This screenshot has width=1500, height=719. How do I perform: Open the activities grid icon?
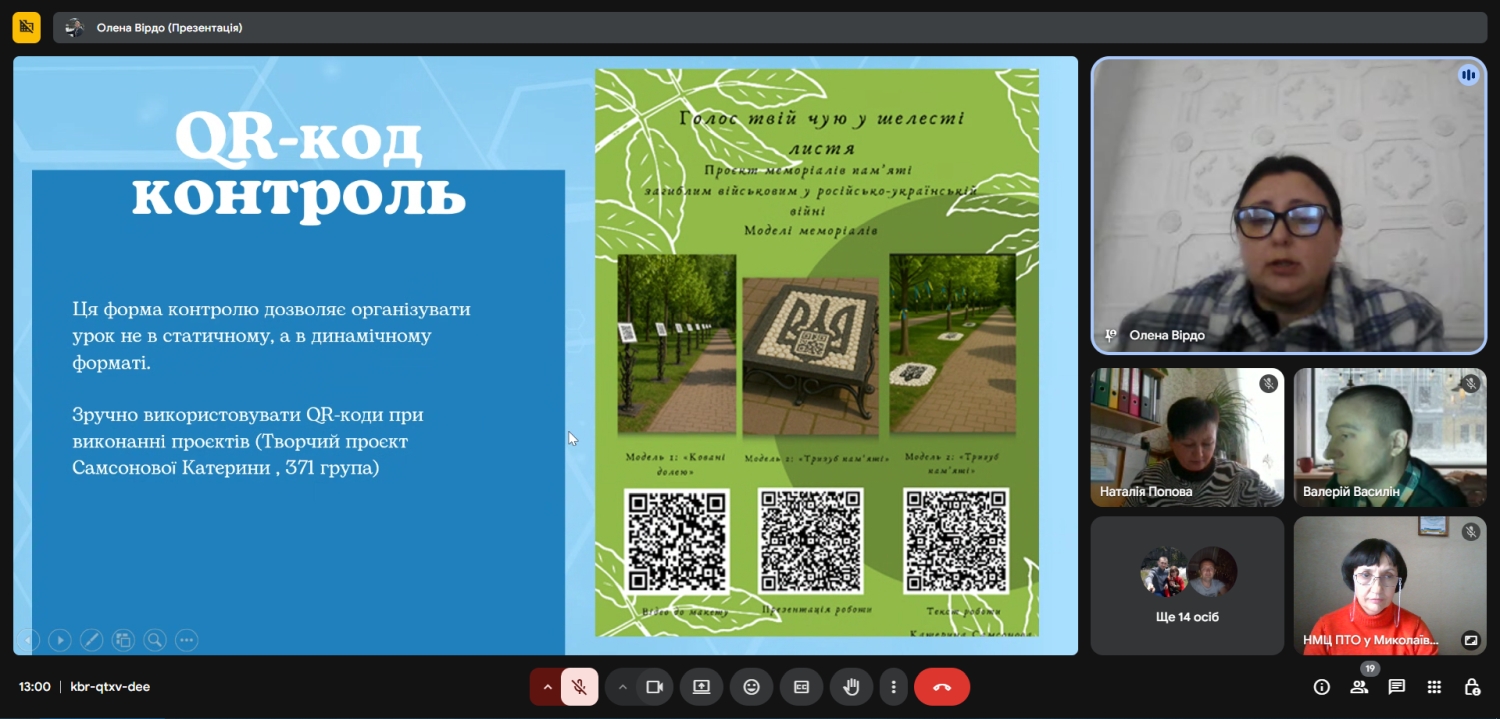point(1434,687)
